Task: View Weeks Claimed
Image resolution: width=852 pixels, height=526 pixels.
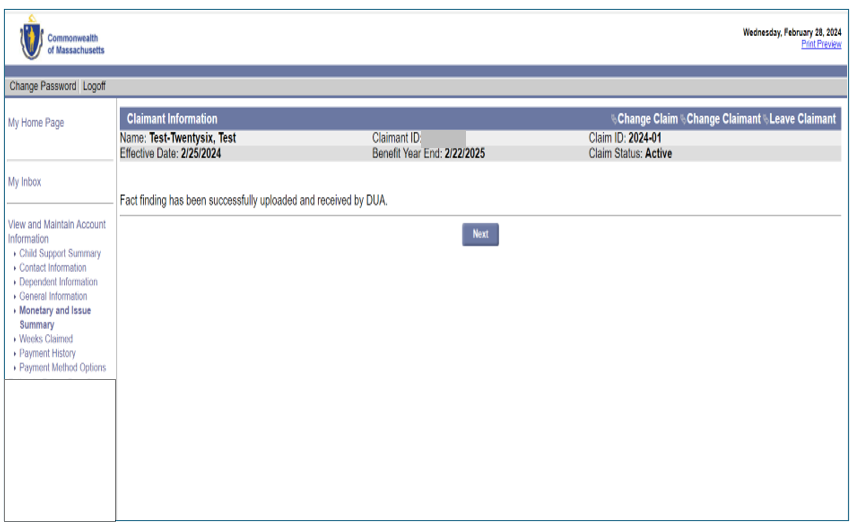Action: pyautogui.click(x=46, y=339)
